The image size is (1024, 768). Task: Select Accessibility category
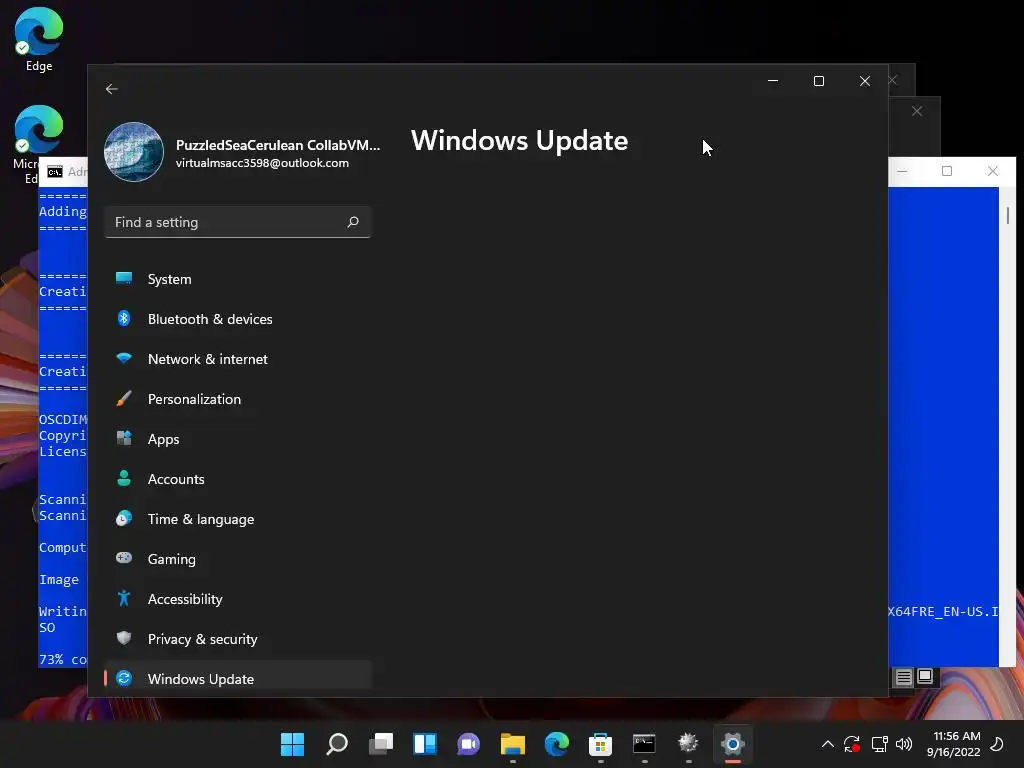pos(238,599)
